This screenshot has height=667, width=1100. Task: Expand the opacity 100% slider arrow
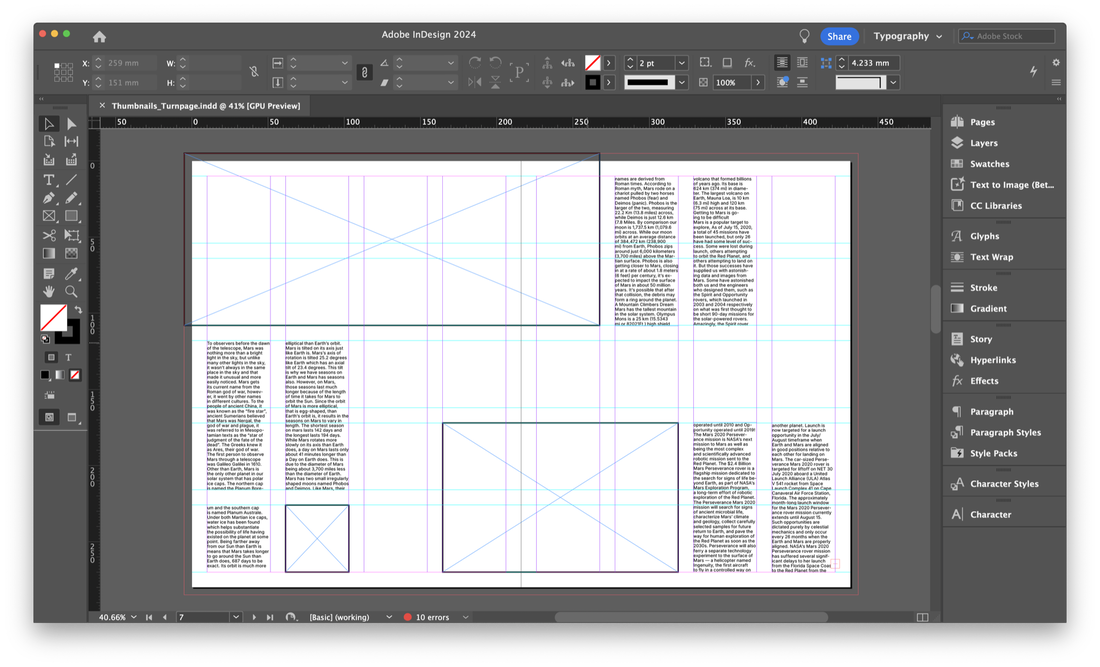pyautogui.click(x=758, y=82)
